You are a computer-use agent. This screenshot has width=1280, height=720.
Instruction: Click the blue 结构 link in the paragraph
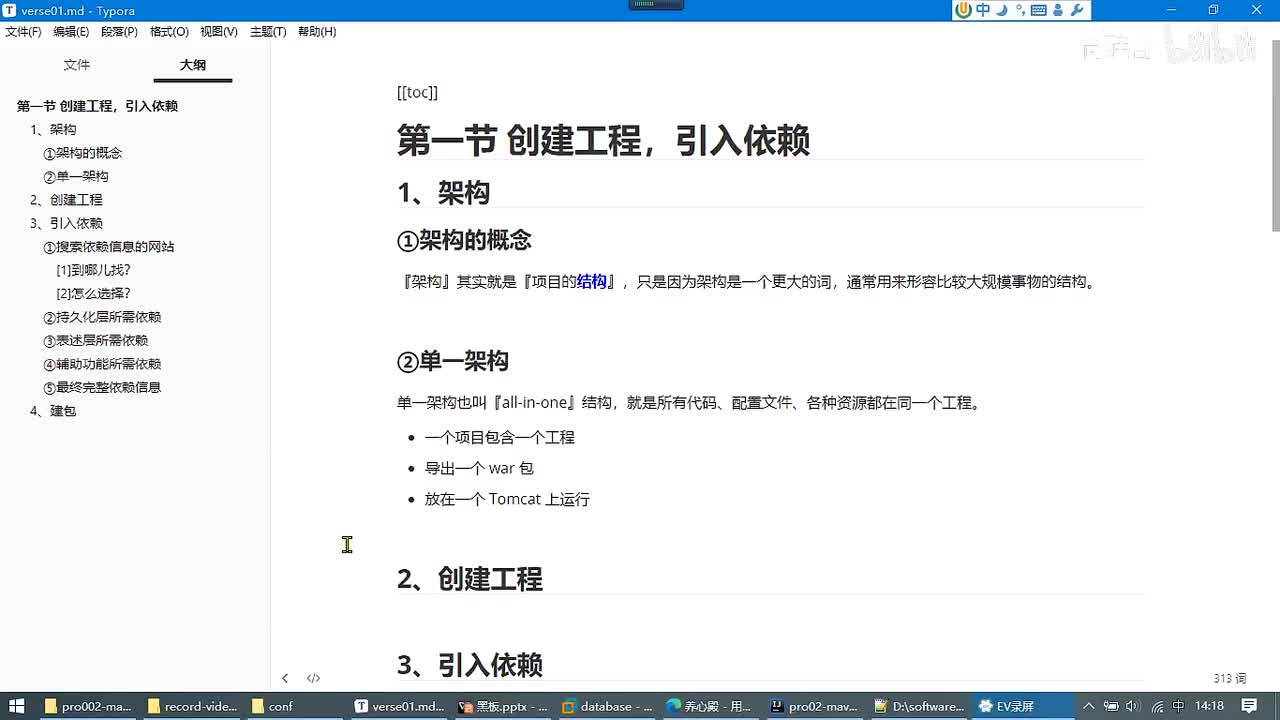click(x=592, y=282)
